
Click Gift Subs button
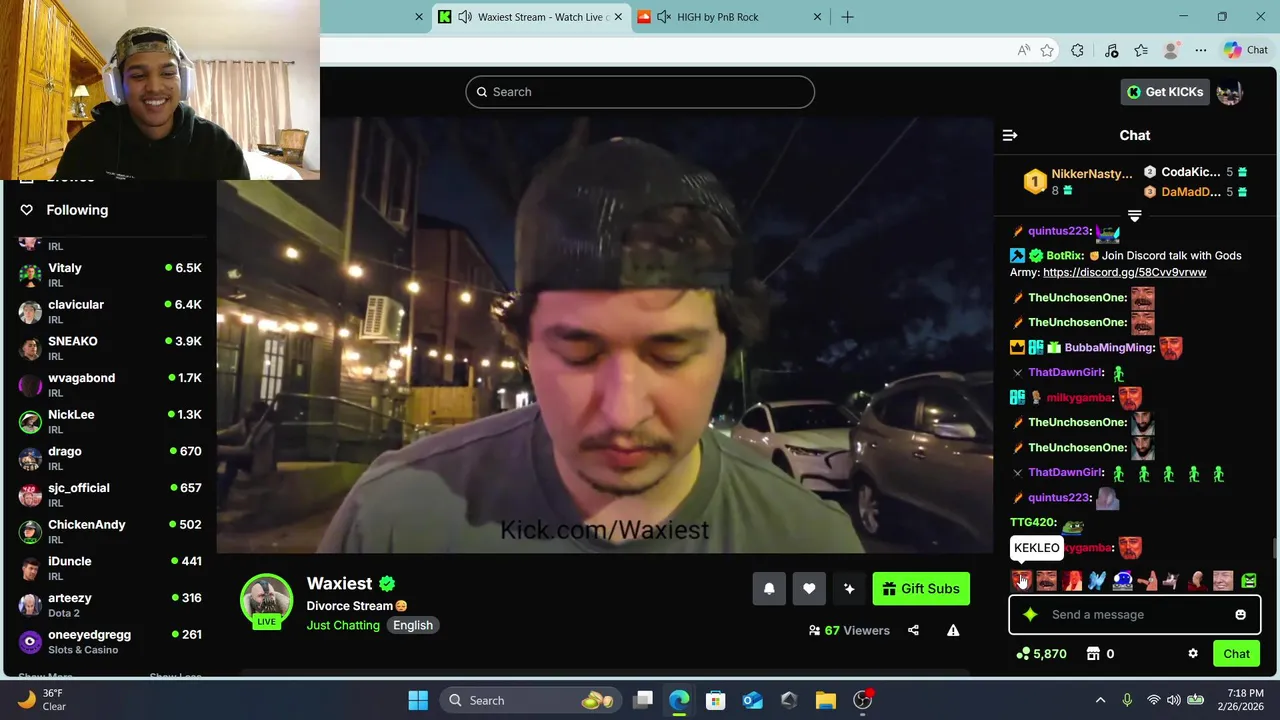[921, 589]
